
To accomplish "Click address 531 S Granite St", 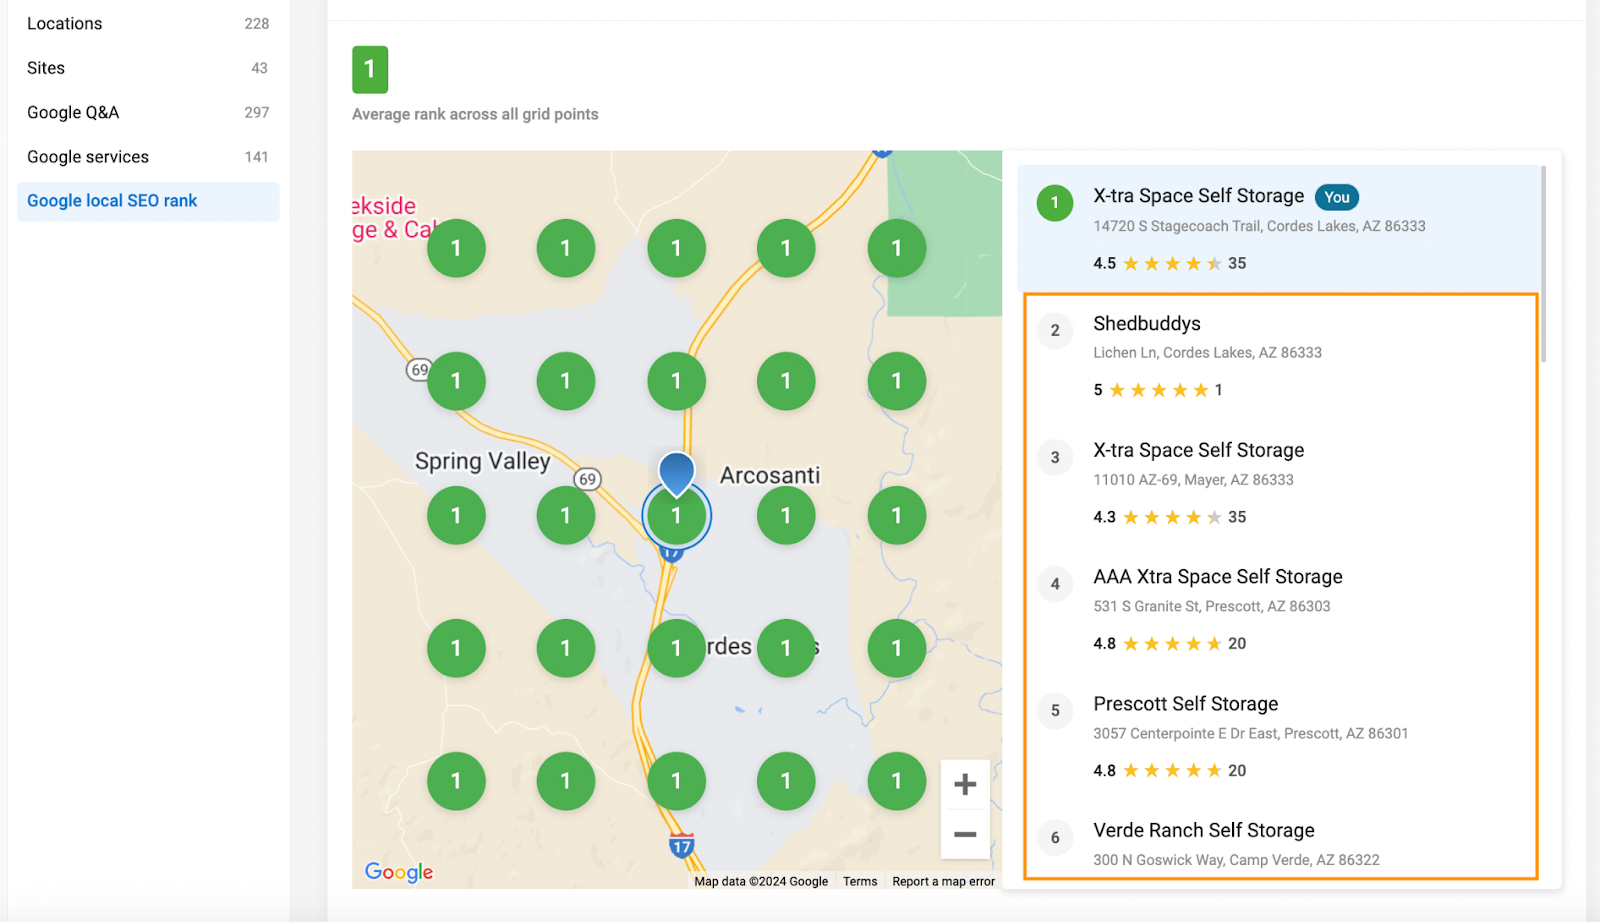I will point(1212,607).
